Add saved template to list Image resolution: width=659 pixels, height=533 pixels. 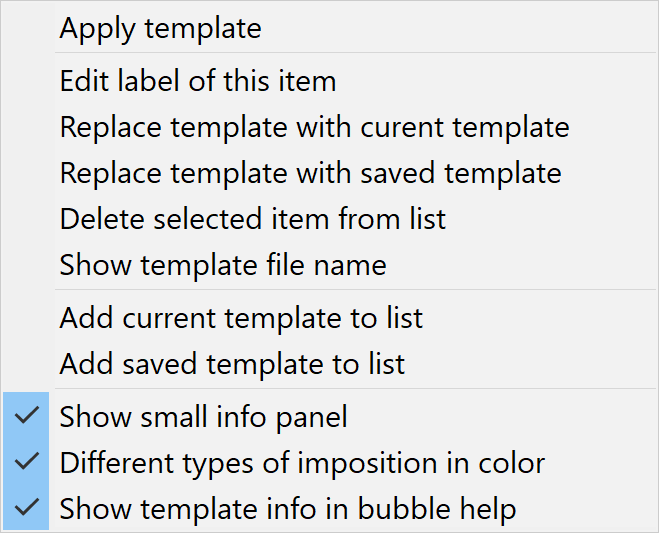(x=232, y=364)
